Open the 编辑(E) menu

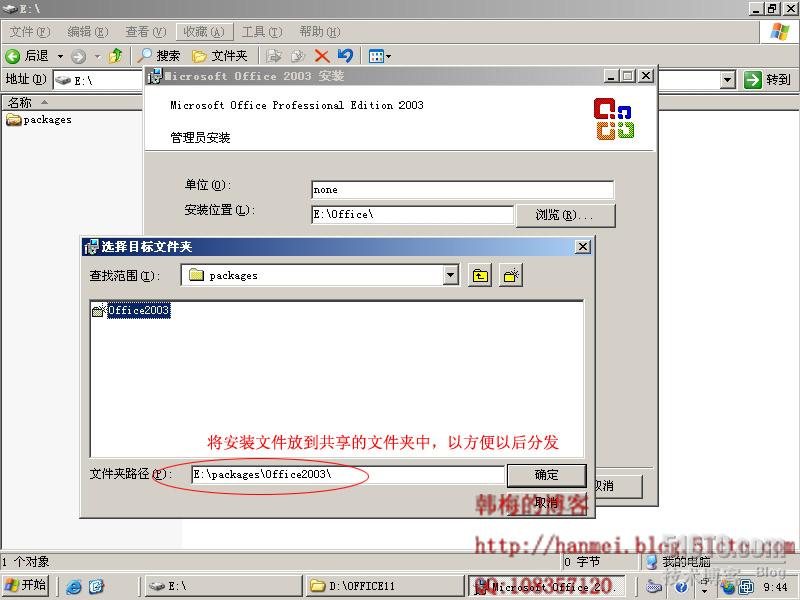coord(88,32)
